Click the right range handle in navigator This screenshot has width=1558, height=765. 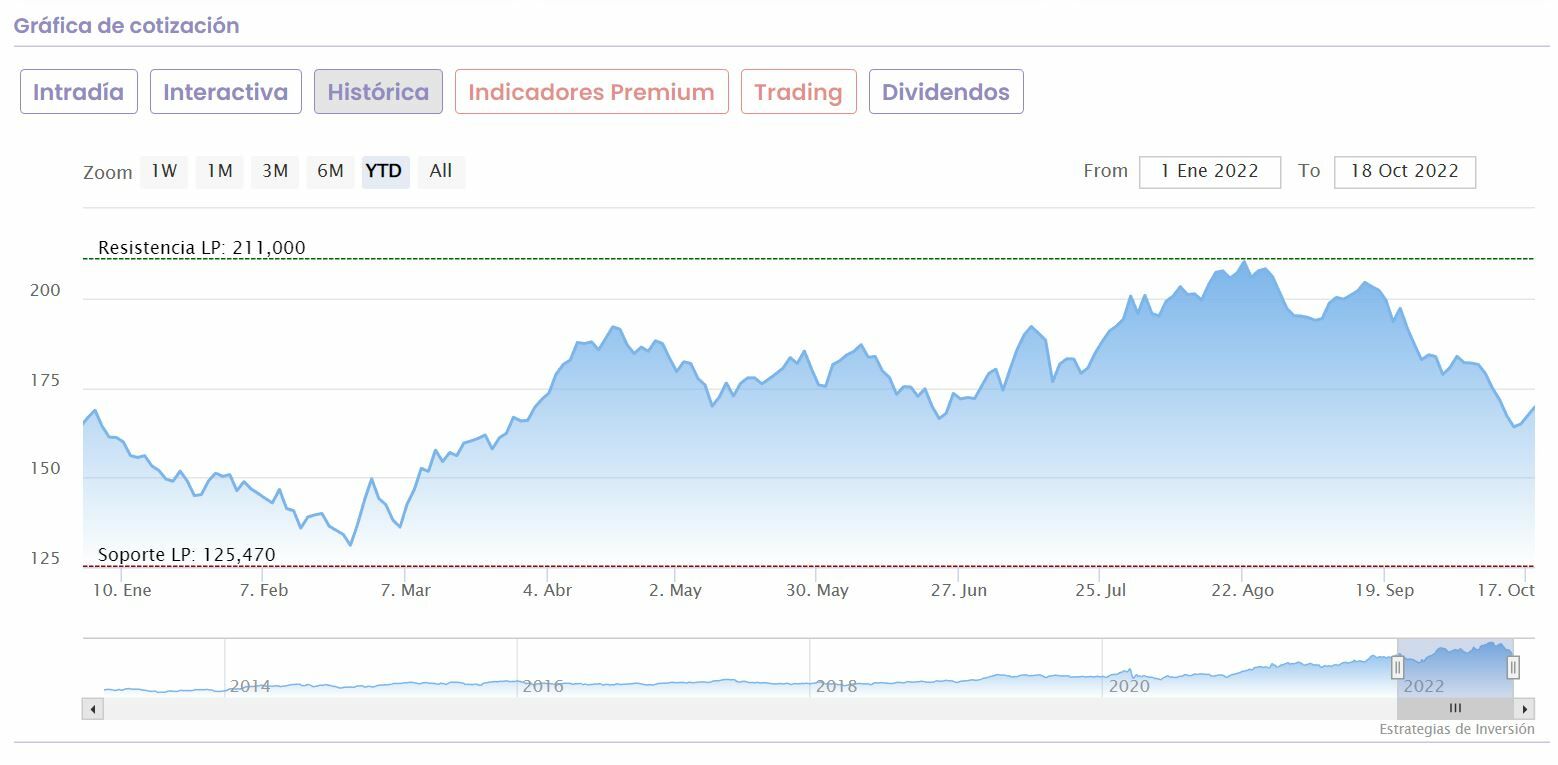pos(1513,667)
